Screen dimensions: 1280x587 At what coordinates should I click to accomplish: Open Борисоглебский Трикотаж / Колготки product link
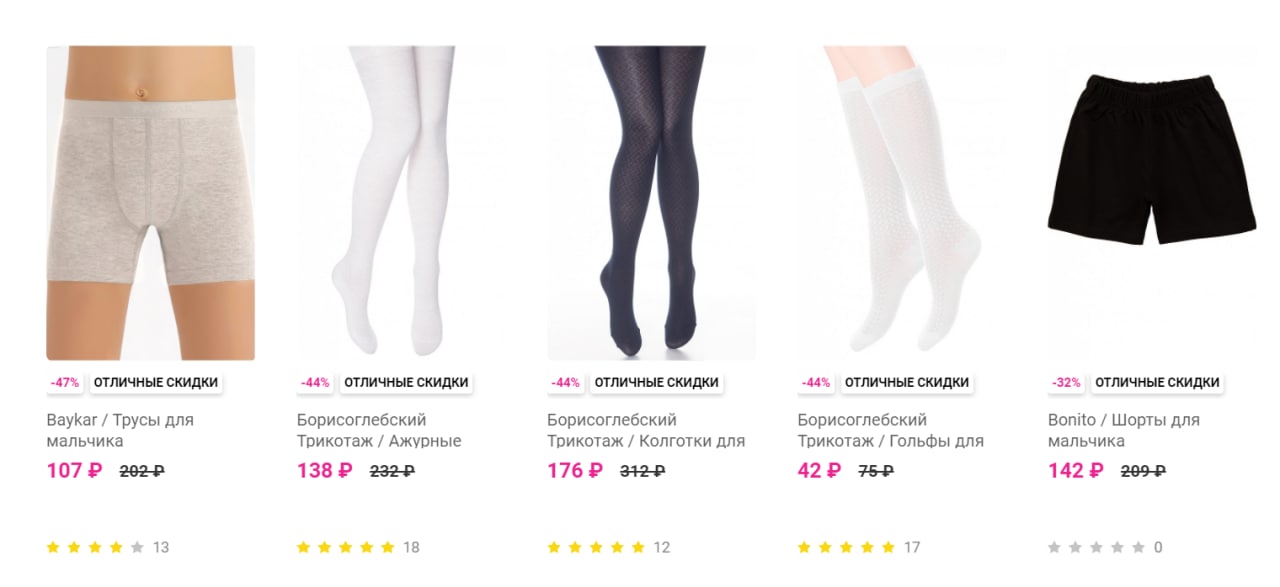tap(646, 430)
